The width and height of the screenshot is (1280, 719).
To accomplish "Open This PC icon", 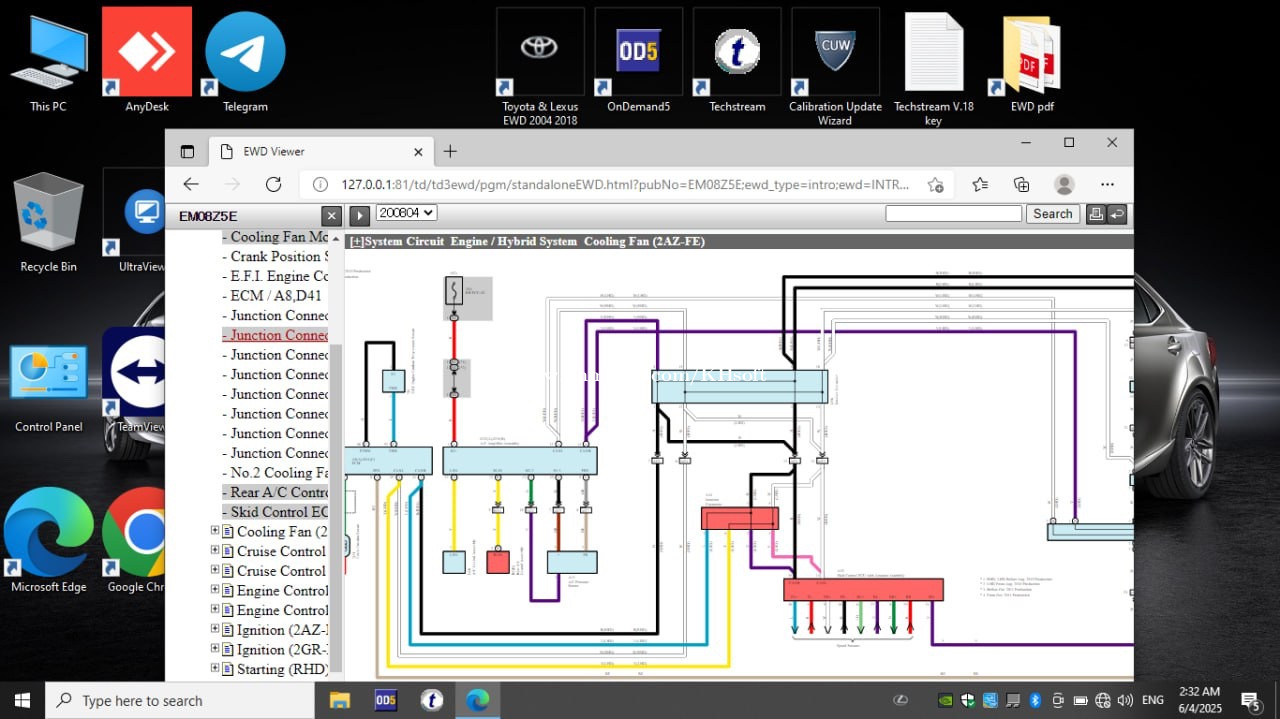I will [x=48, y=62].
